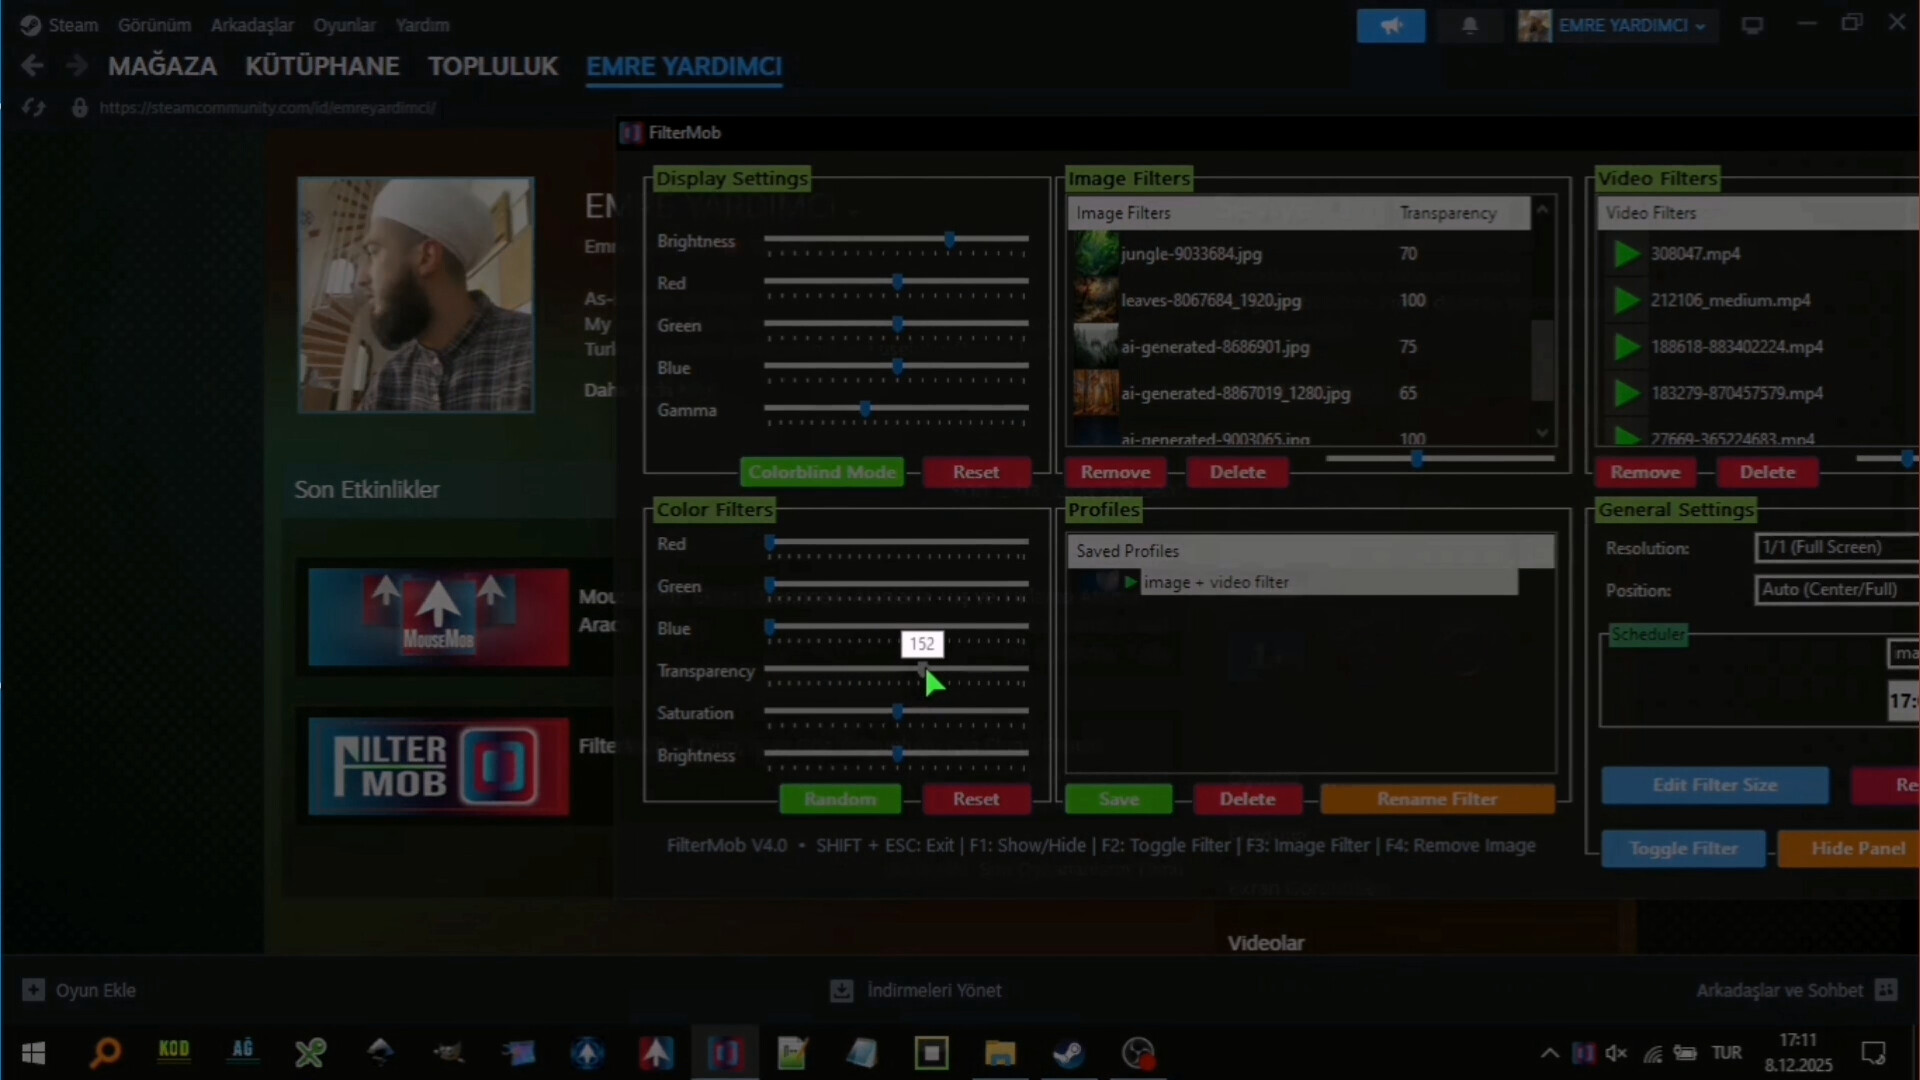This screenshot has width=1920, height=1080.
Task: Click the Display Settings Brightness slider
Action: pos(949,240)
